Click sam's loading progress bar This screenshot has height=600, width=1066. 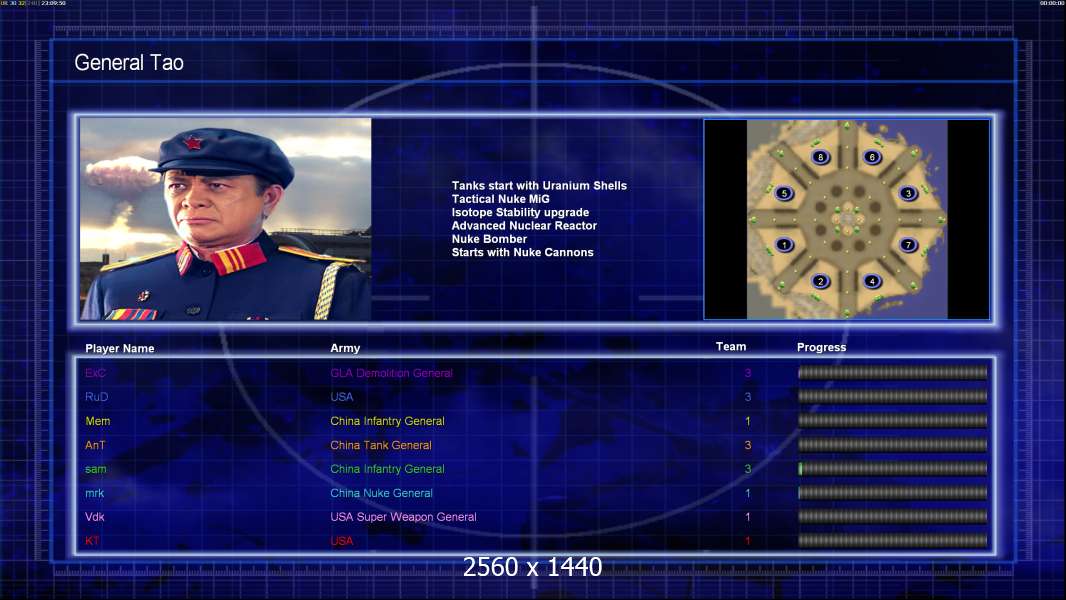pyautogui.click(x=893, y=469)
